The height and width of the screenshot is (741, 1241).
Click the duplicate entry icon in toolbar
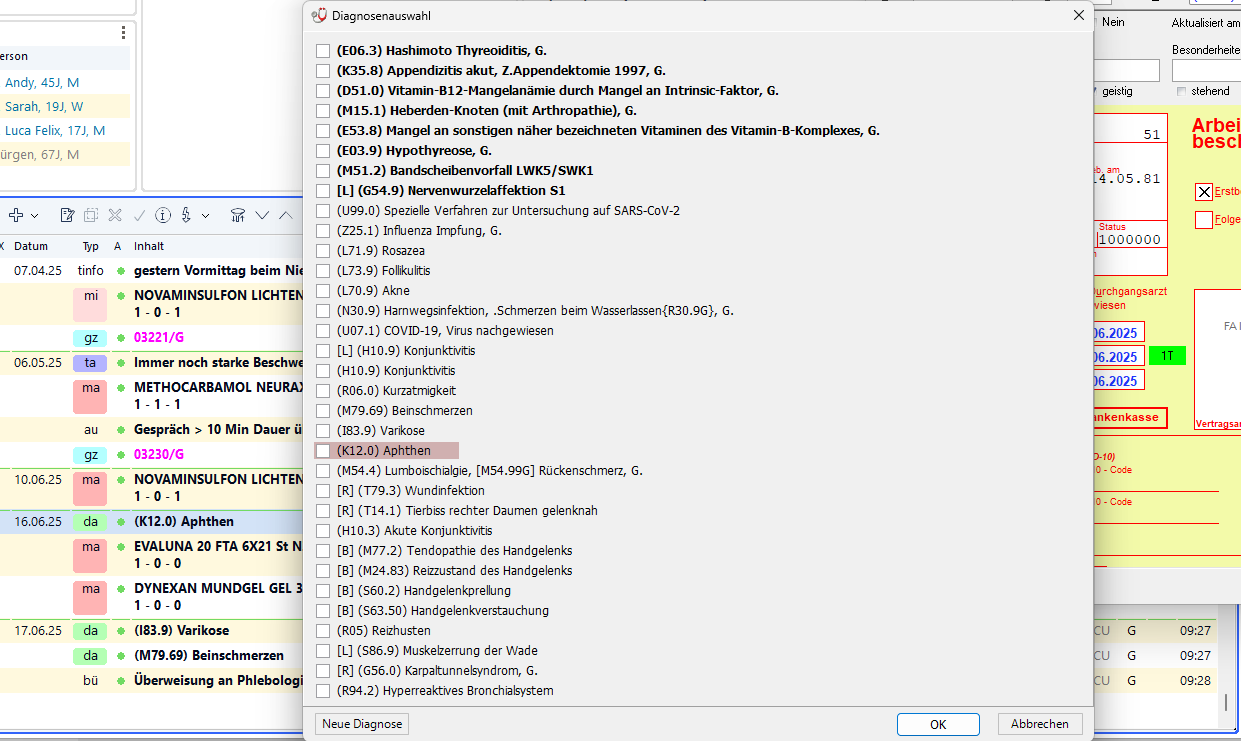point(91,215)
